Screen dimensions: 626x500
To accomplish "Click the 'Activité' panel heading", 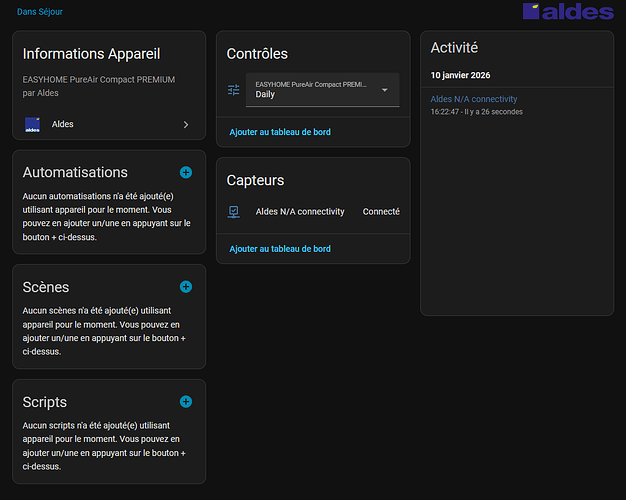I will (x=454, y=48).
